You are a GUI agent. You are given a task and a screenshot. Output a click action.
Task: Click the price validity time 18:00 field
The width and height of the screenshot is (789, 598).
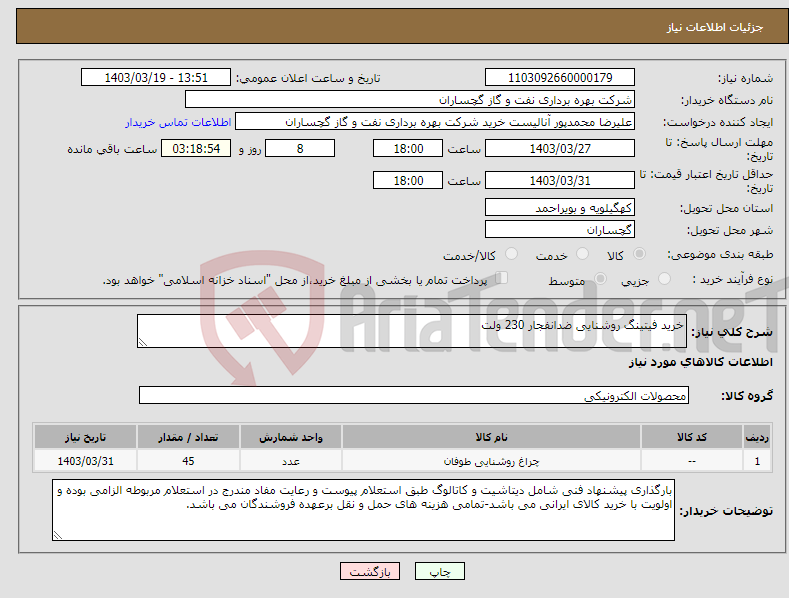click(x=408, y=180)
